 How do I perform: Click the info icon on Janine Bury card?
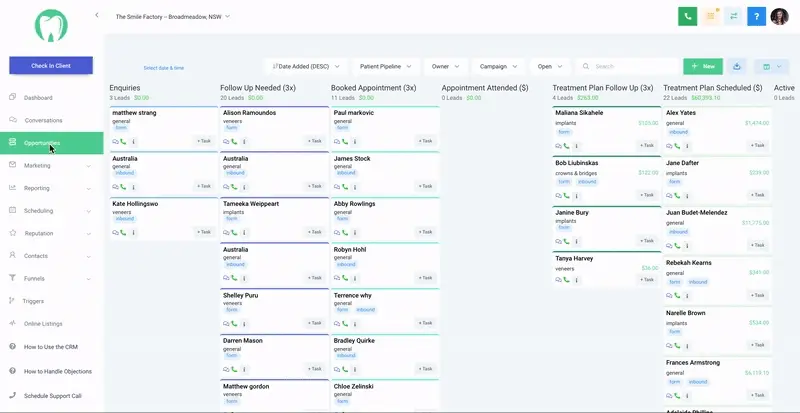coord(576,241)
